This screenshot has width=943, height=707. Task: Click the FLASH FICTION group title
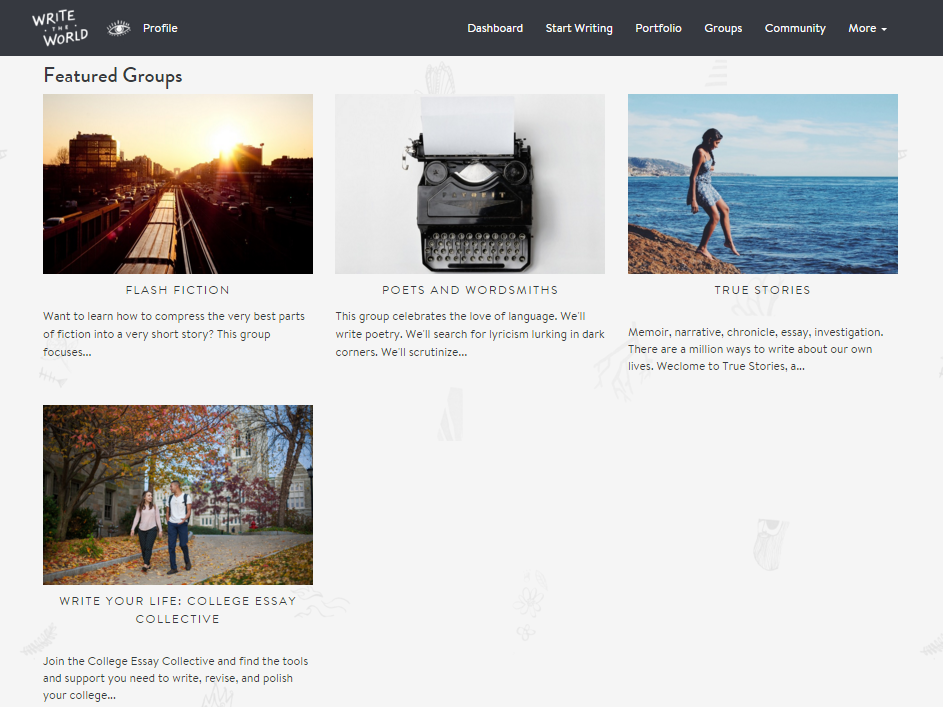pos(177,290)
